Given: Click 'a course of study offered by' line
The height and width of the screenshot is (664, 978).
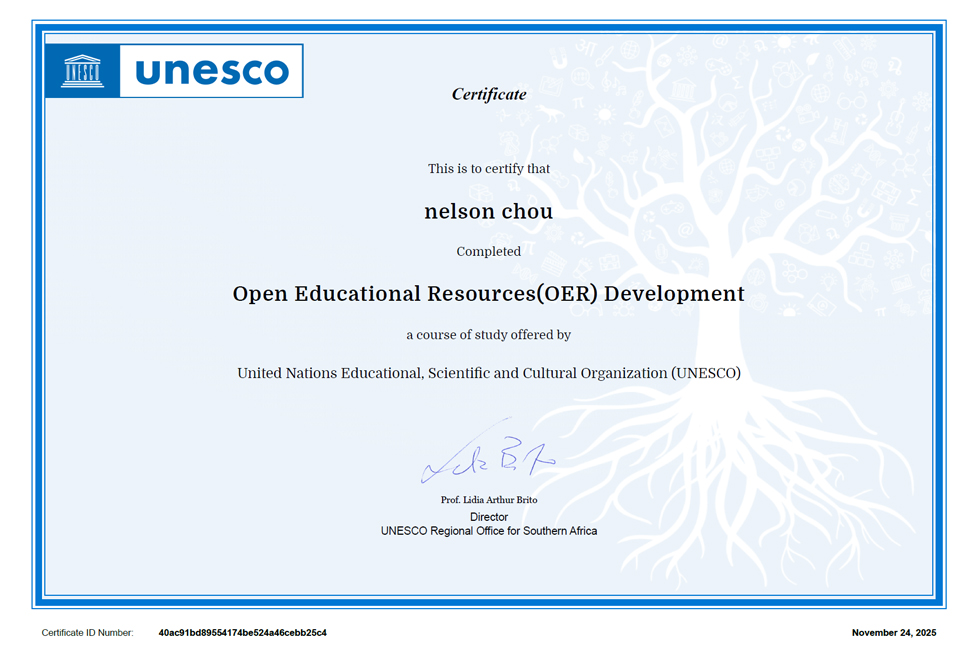Looking at the screenshot, I should (488, 335).
